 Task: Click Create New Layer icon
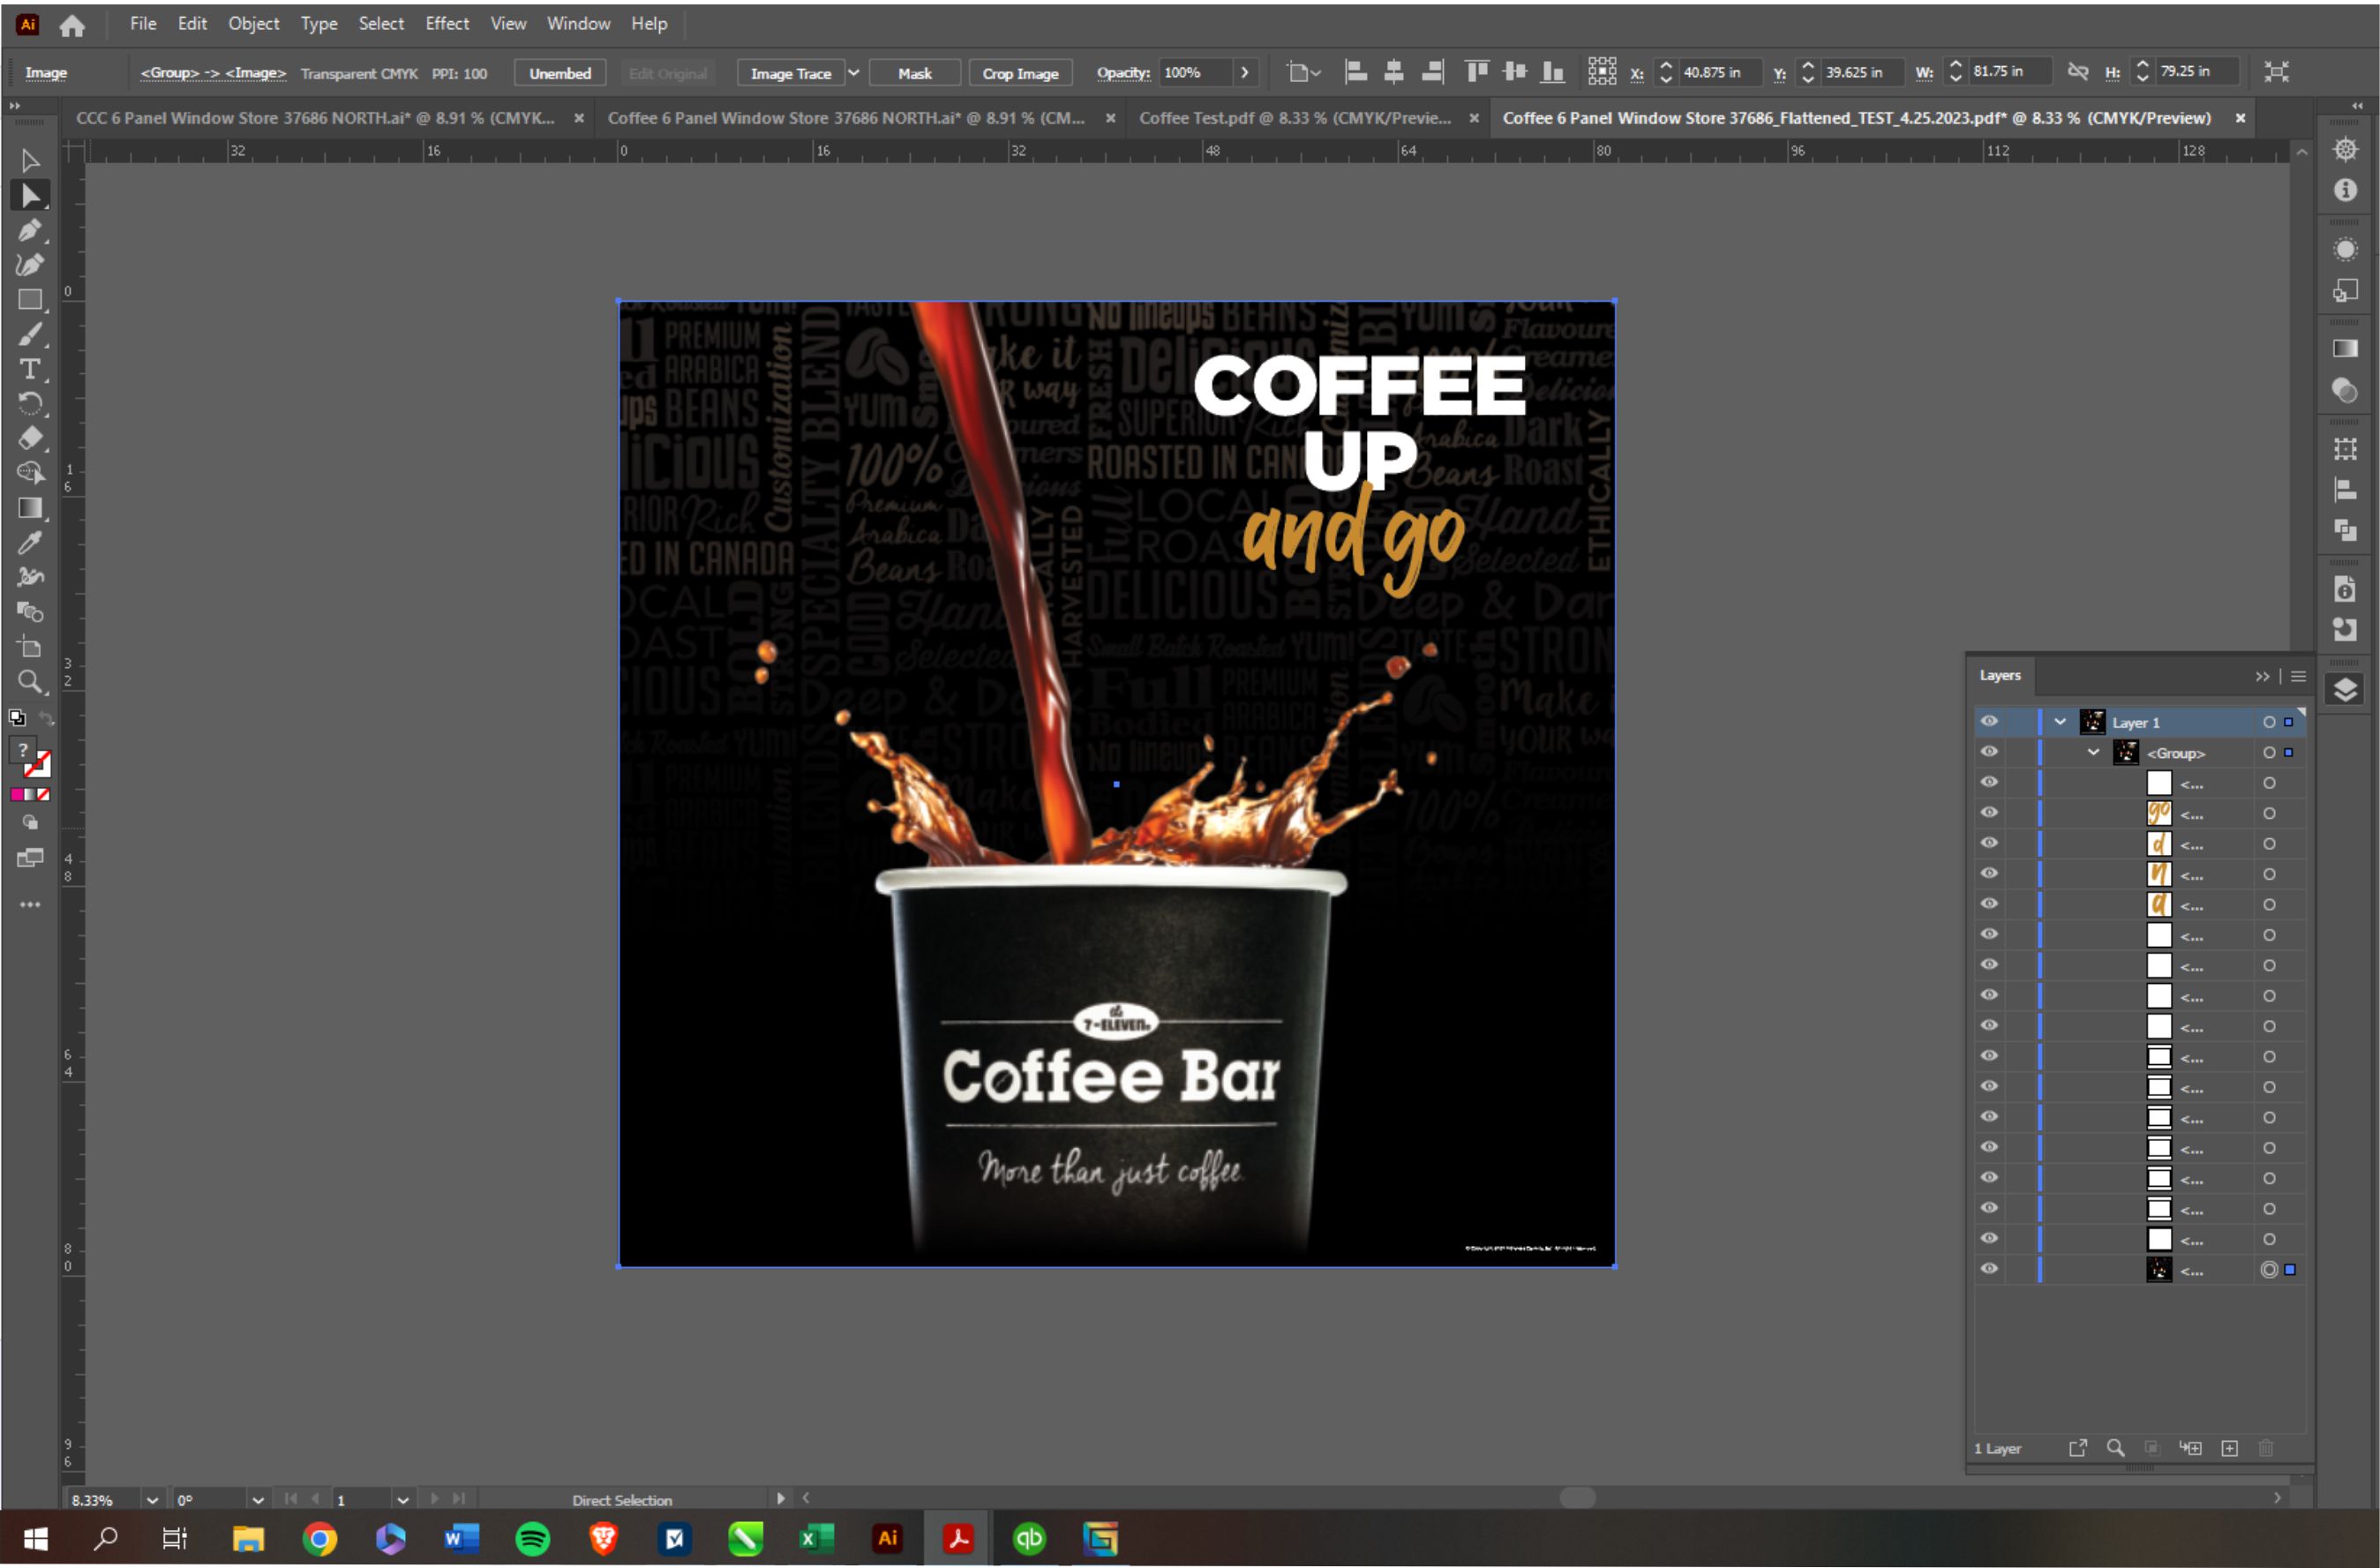click(2230, 1448)
